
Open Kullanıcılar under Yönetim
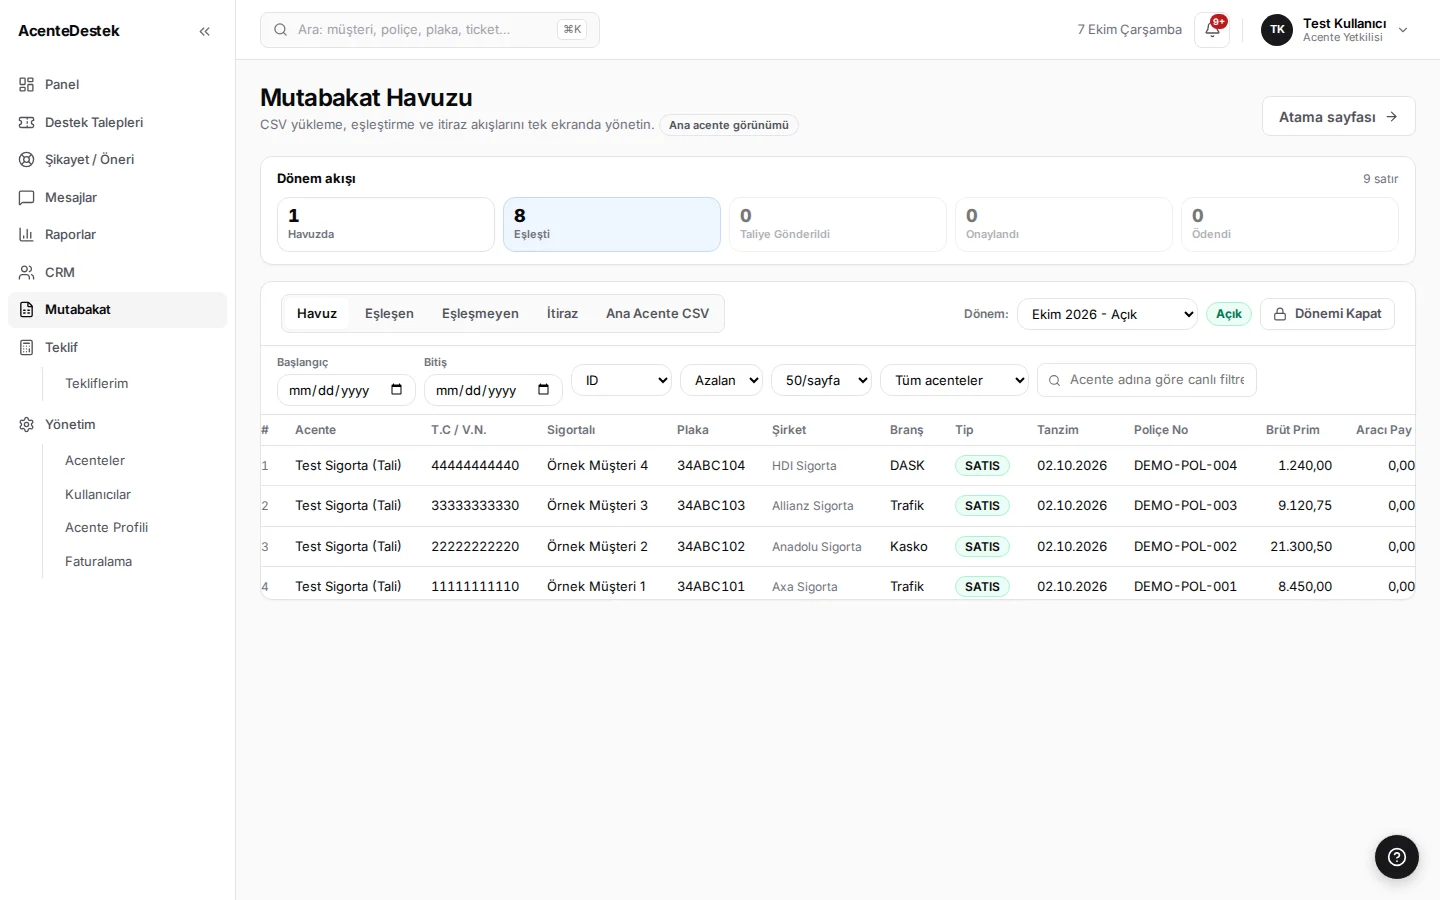pos(98,494)
